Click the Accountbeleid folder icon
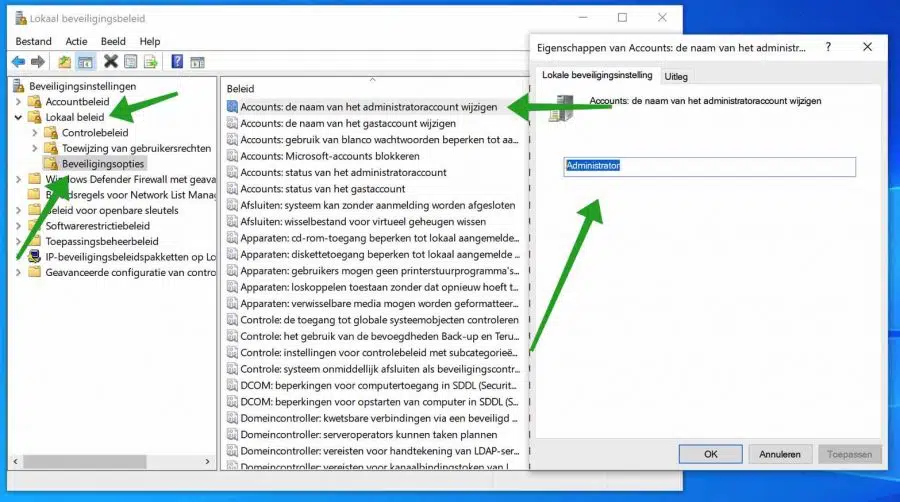Screen dimensions: 900x502 34,102
